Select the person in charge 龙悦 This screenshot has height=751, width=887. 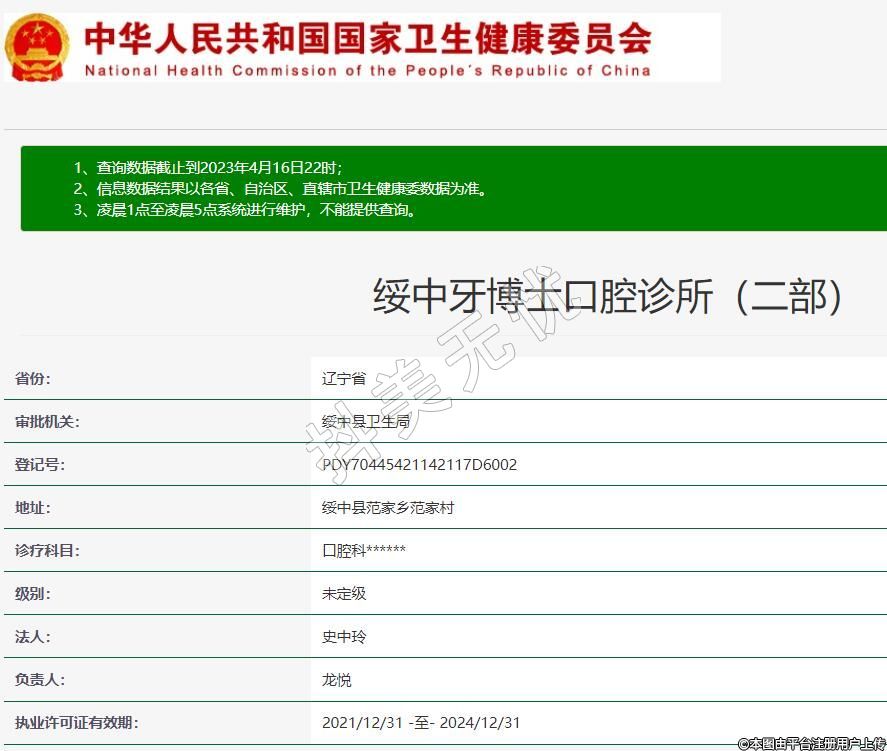tap(337, 680)
